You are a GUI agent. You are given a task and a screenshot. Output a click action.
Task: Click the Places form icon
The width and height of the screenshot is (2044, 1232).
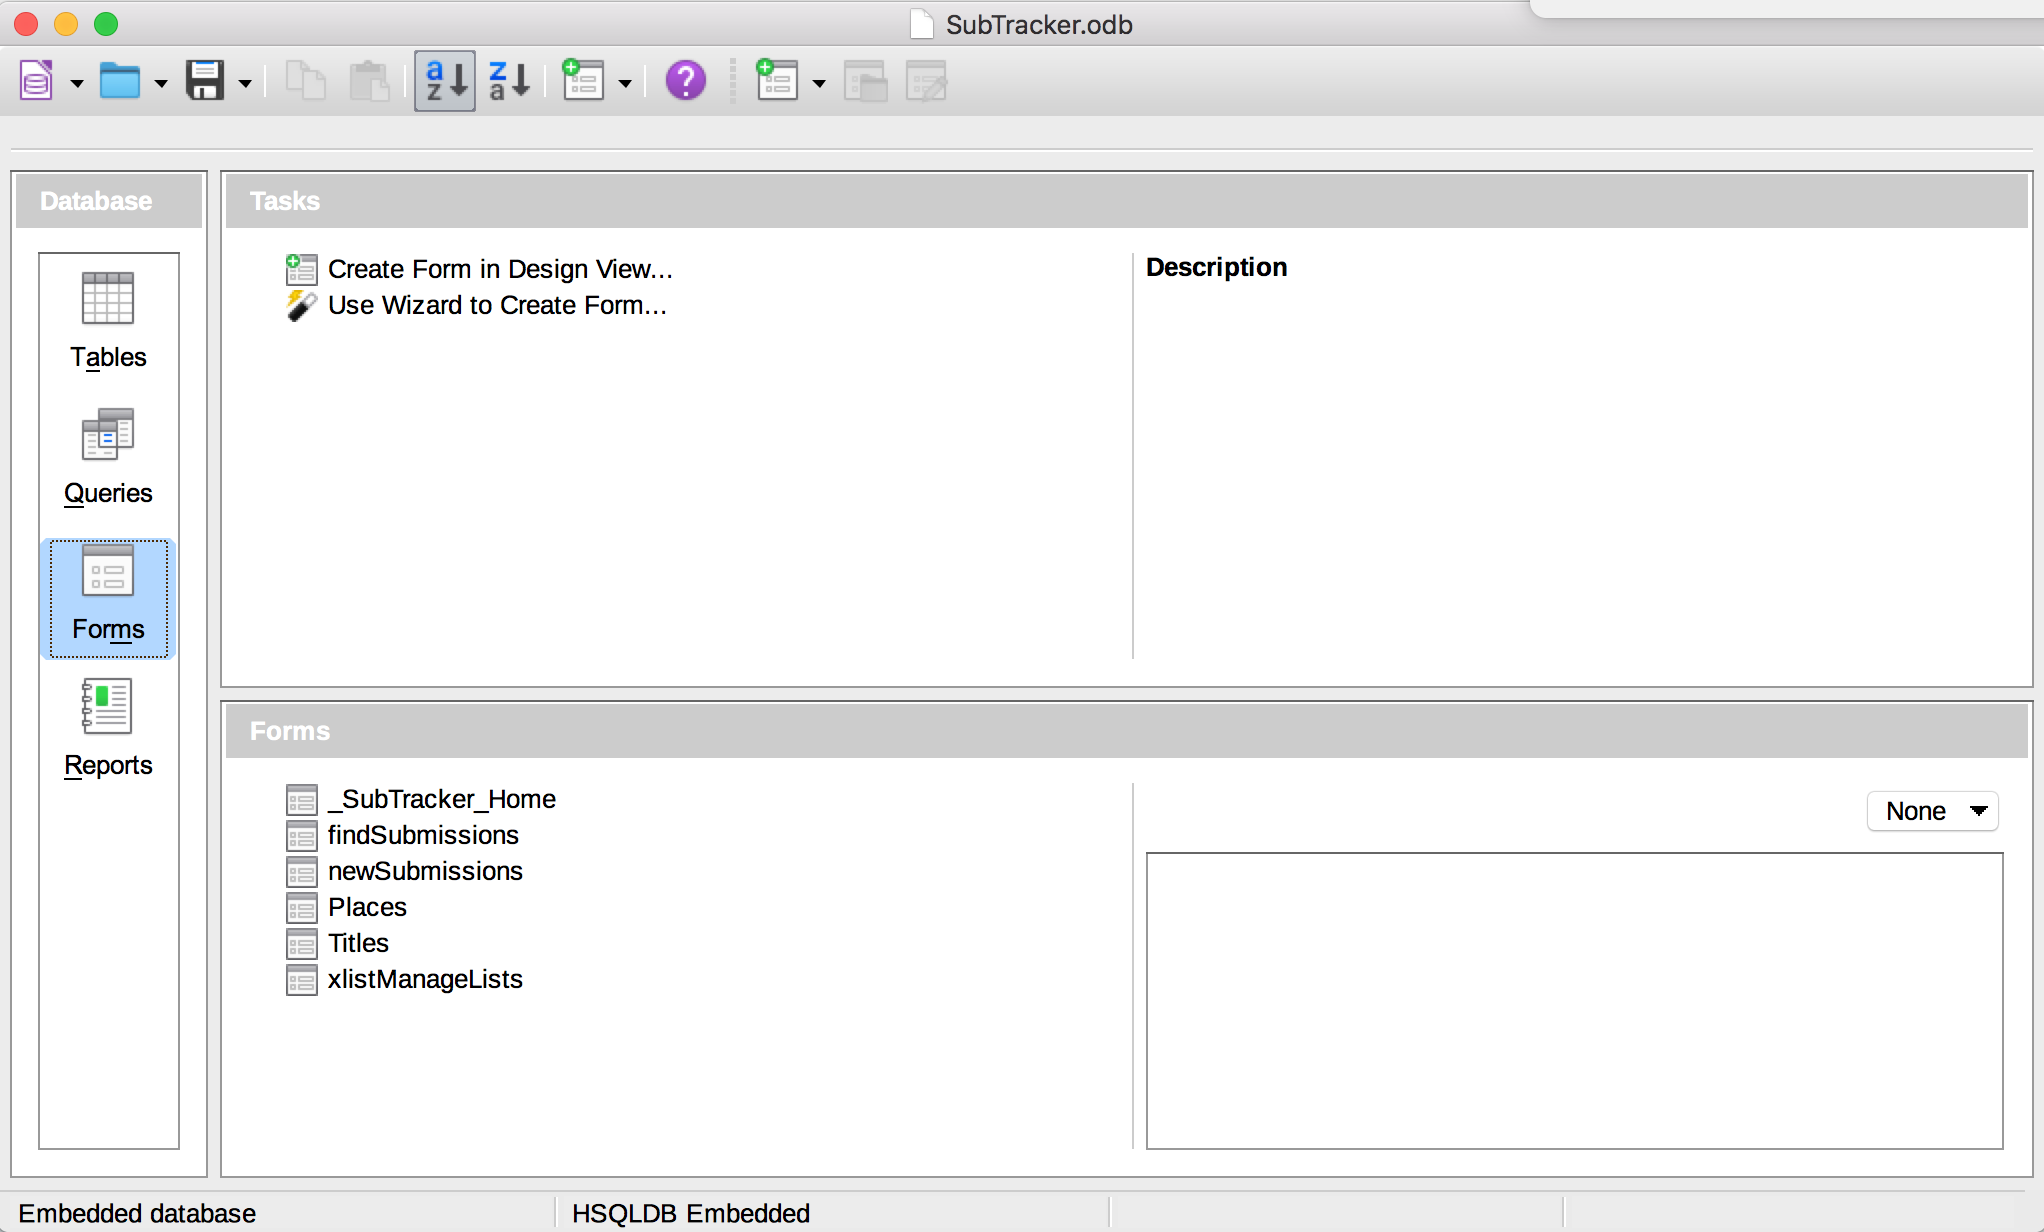click(301, 908)
